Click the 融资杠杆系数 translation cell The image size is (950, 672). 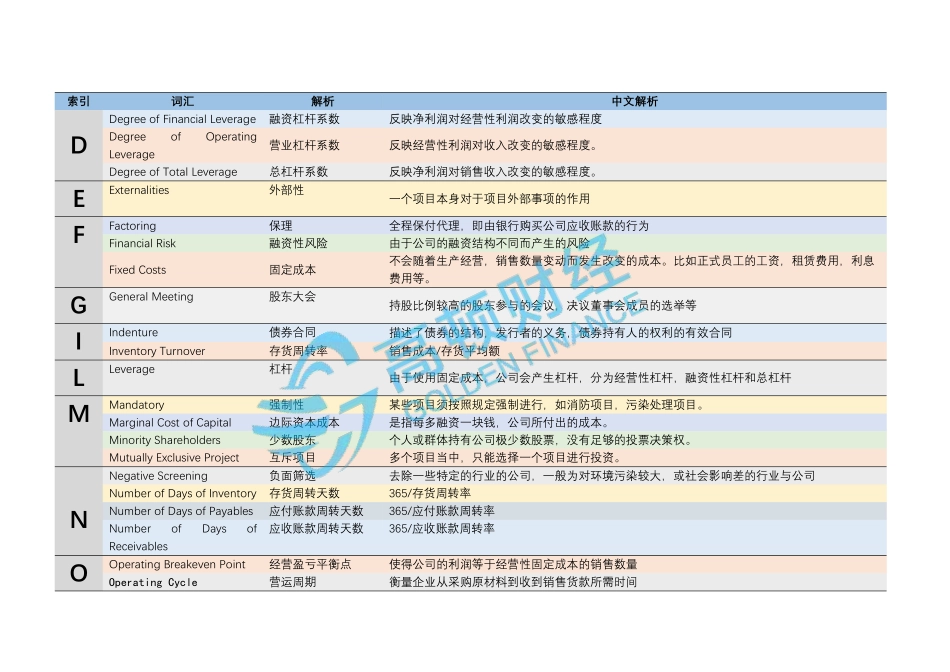pos(304,119)
